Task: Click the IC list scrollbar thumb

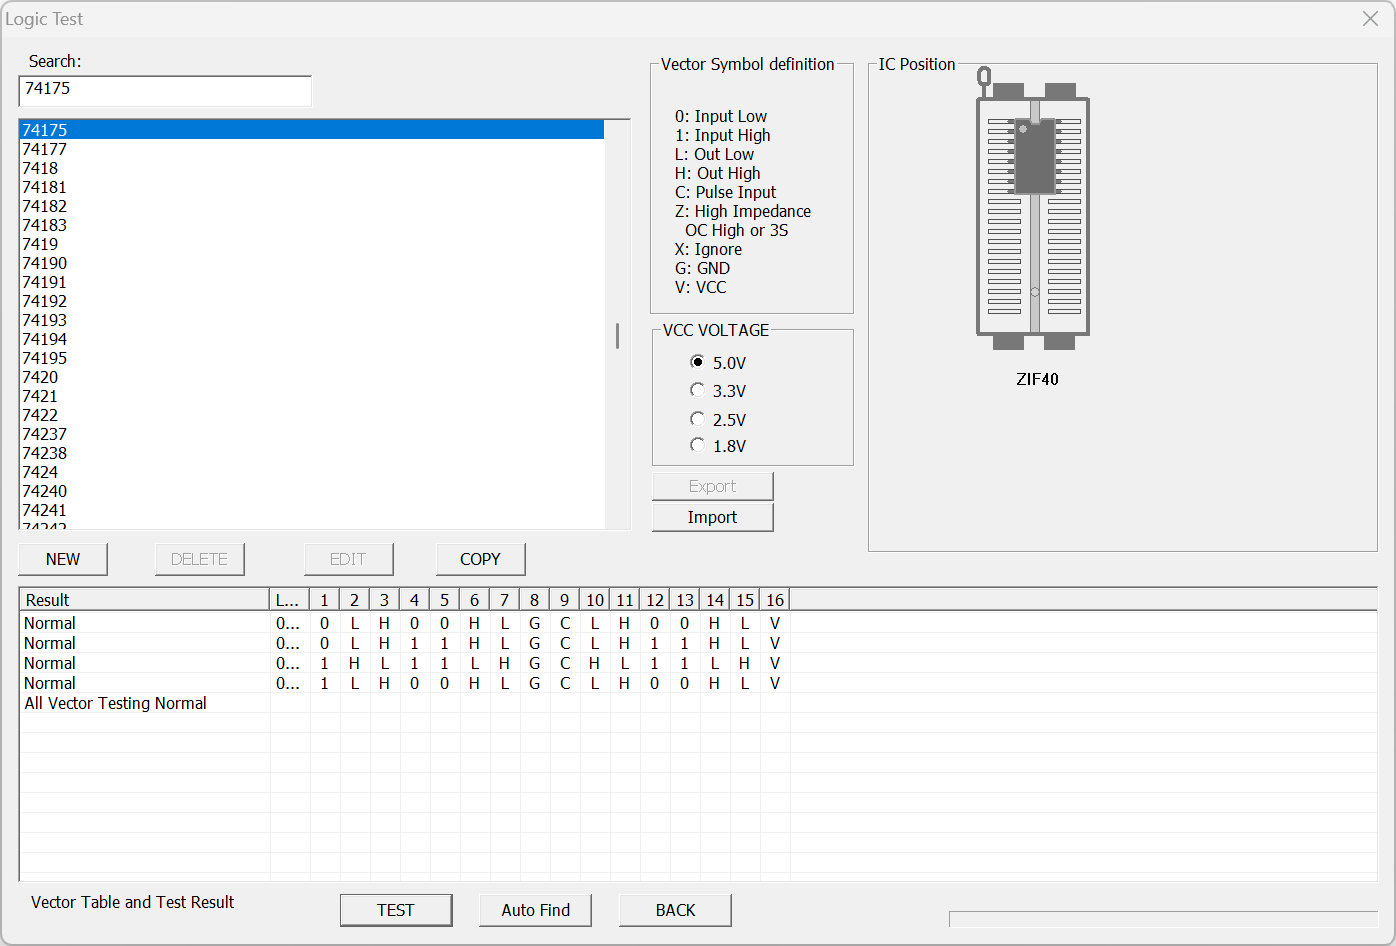Action: 617,336
